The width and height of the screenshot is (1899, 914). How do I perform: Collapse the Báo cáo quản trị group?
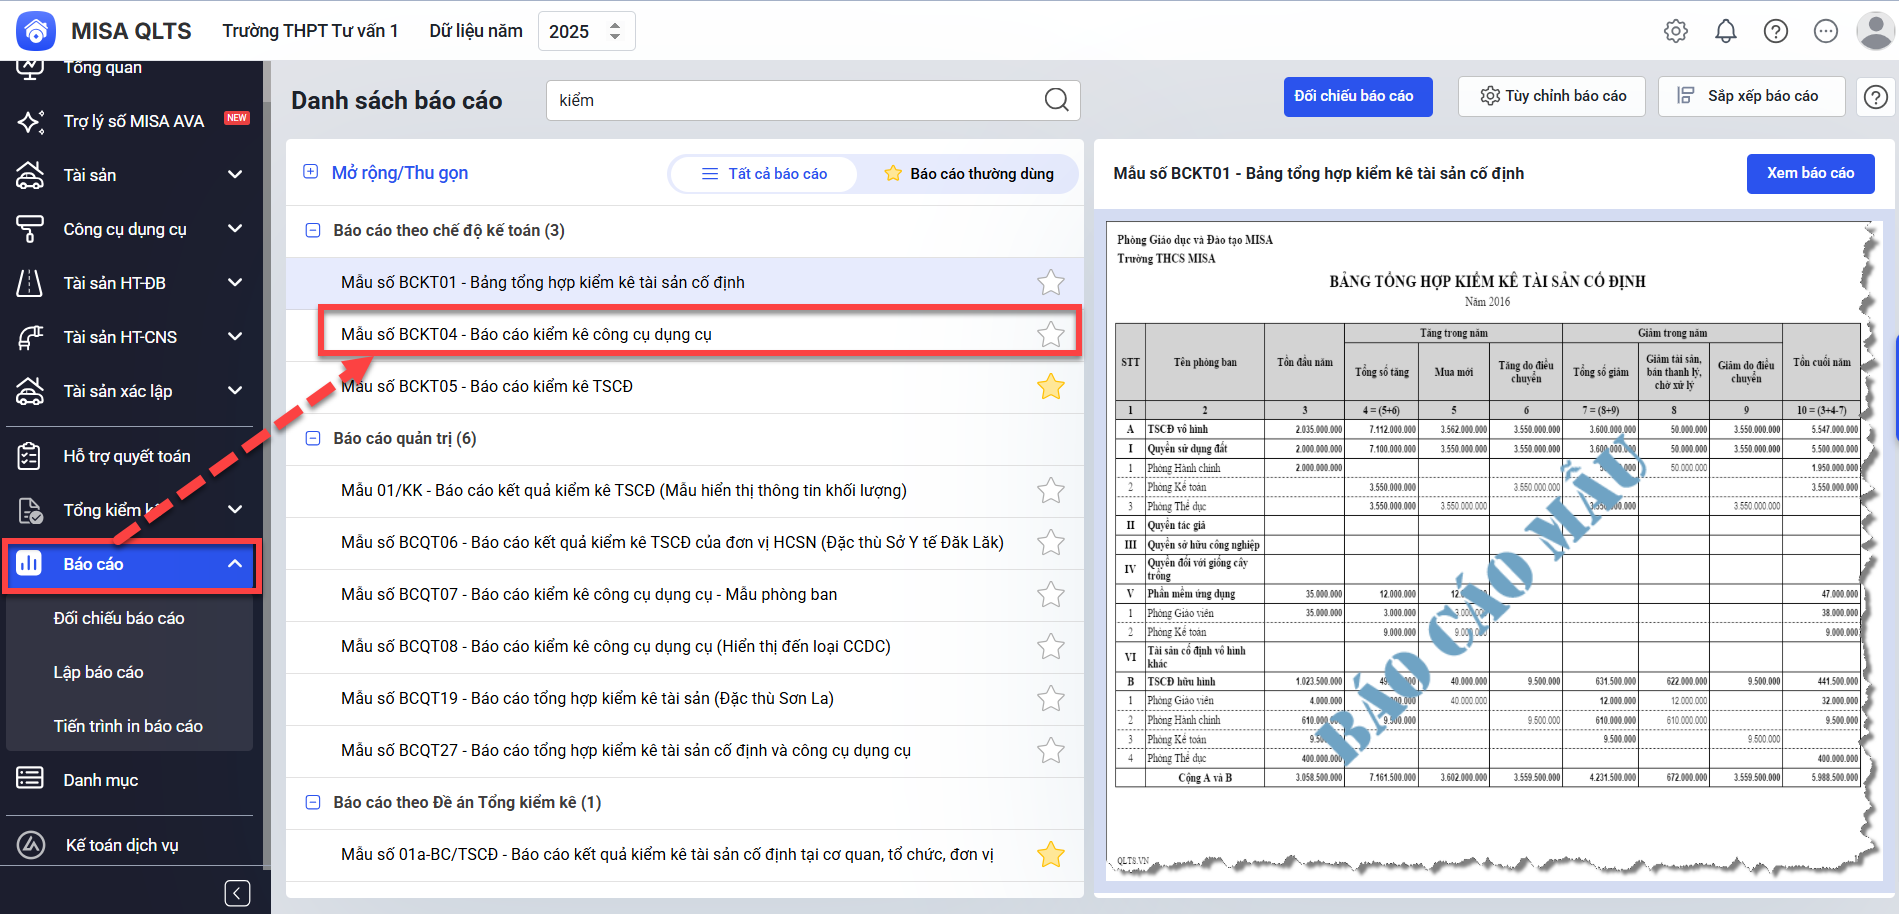[x=313, y=439]
